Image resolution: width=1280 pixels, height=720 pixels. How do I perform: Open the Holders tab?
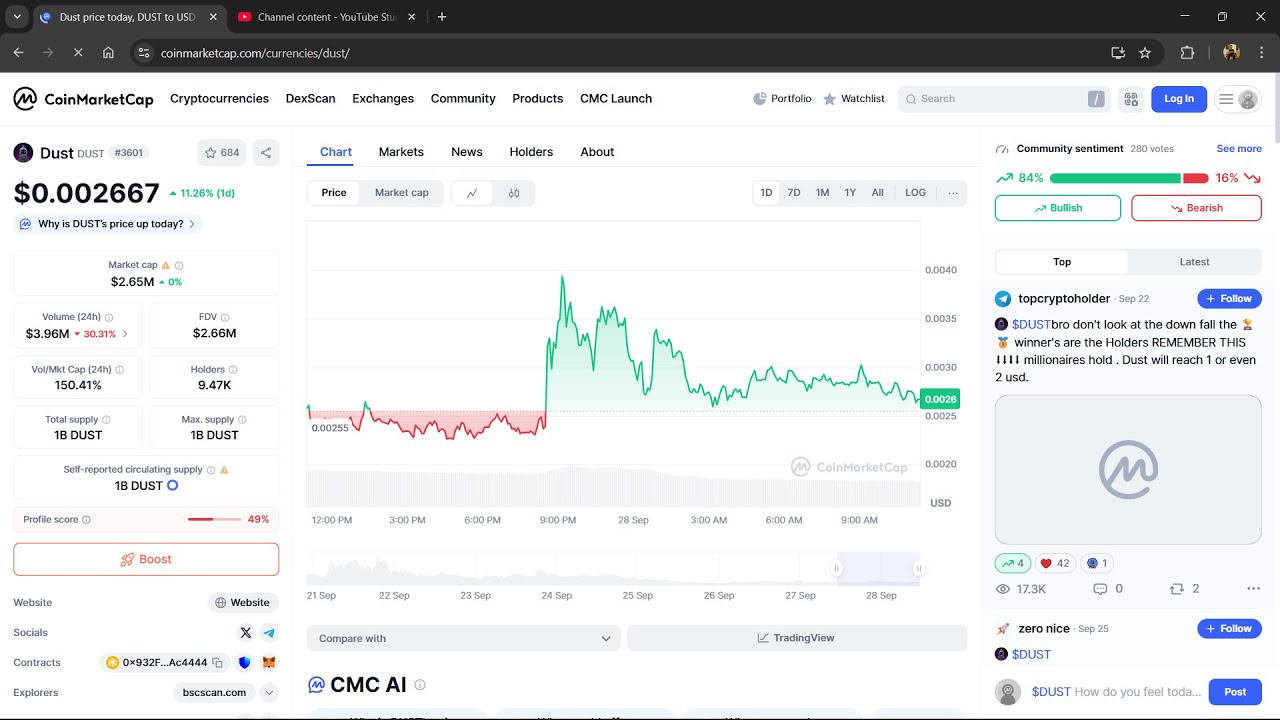[531, 152]
